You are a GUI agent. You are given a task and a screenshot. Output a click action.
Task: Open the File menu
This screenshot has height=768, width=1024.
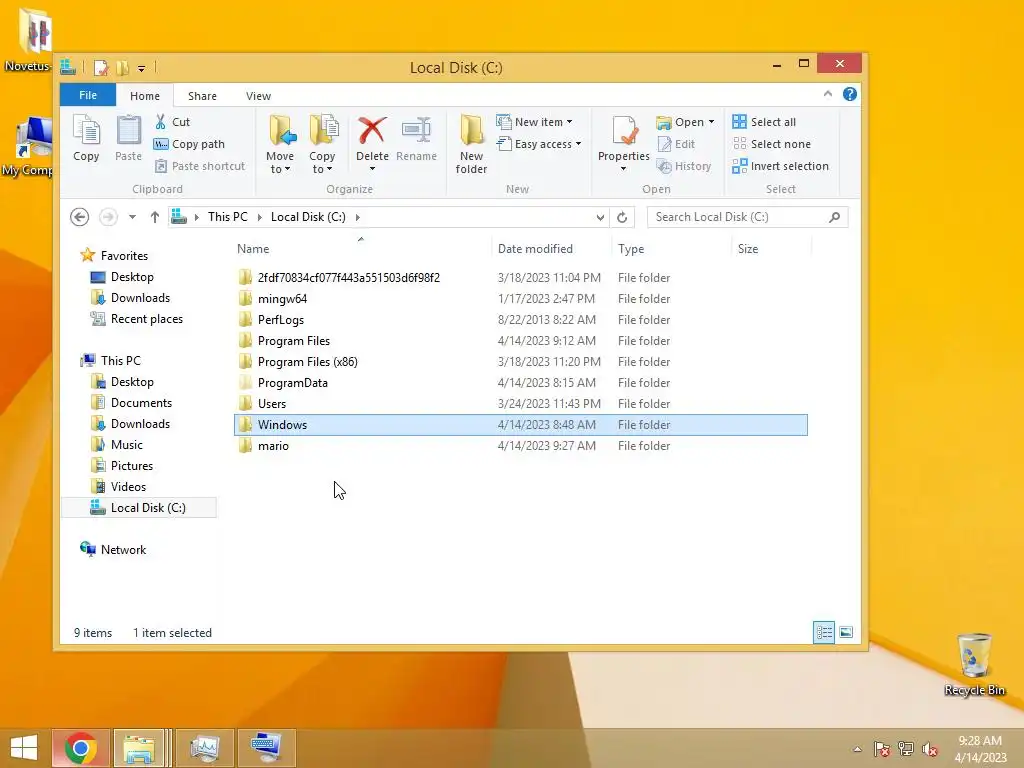click(x=88, y=95)
